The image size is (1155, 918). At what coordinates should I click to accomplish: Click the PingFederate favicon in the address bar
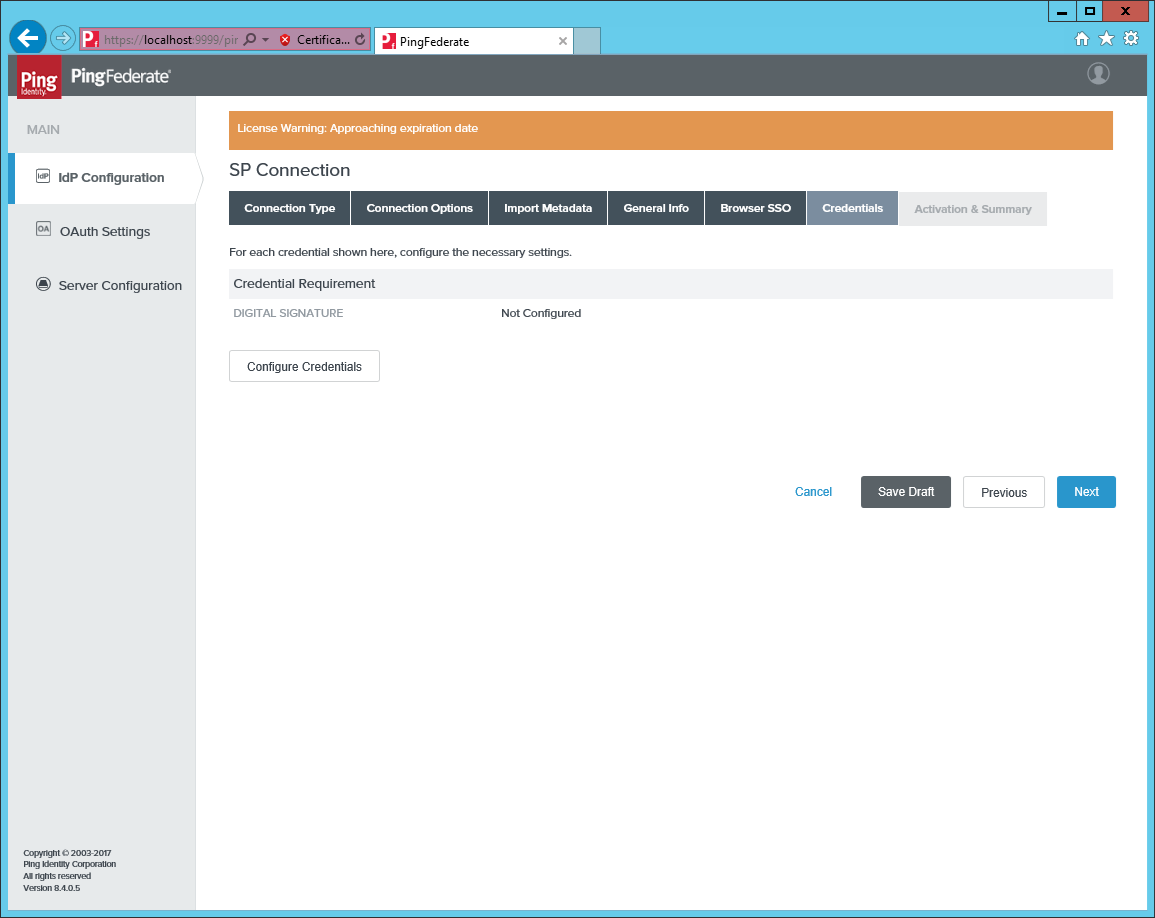(x=91, y=39)
